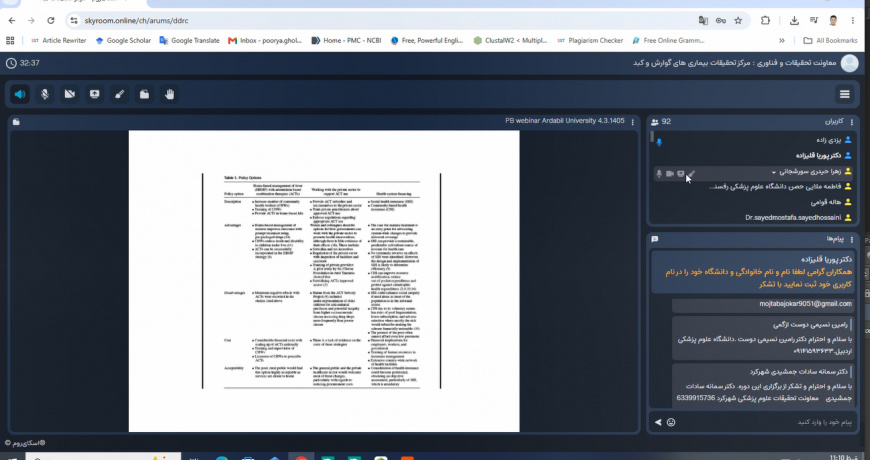Image resolution: width=870 pixels, height=460 pixels.
Task: Click the active microphone indicator in users list
Action: click(x=659, y=143)
